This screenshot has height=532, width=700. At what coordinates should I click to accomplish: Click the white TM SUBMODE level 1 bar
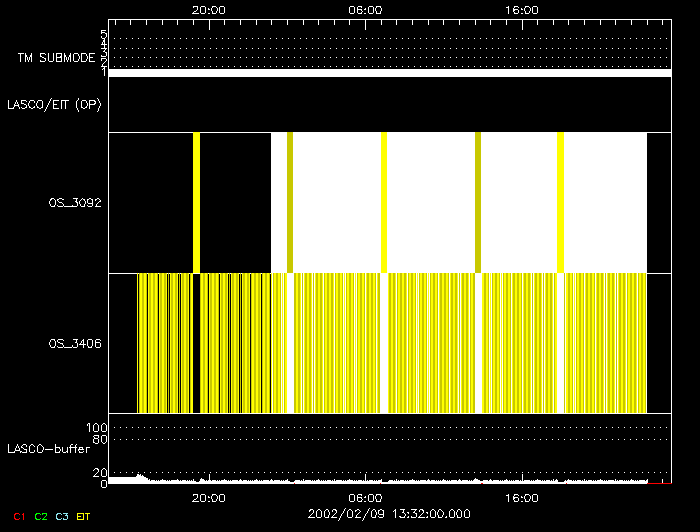point(390,73)
